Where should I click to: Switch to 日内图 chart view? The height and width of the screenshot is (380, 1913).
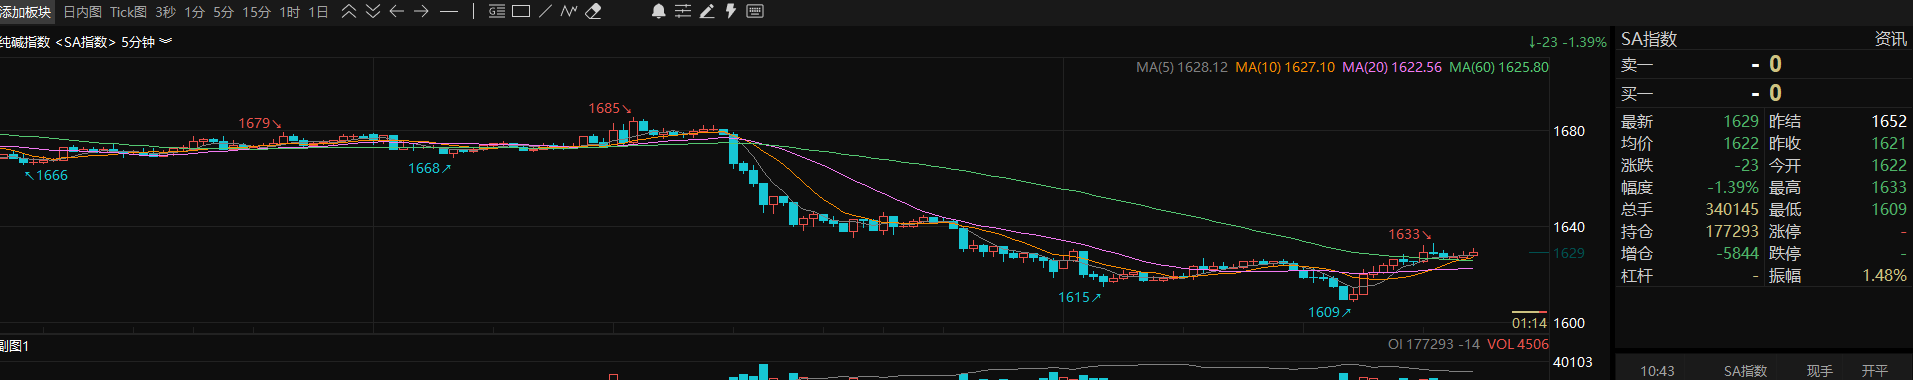[82, 12]
